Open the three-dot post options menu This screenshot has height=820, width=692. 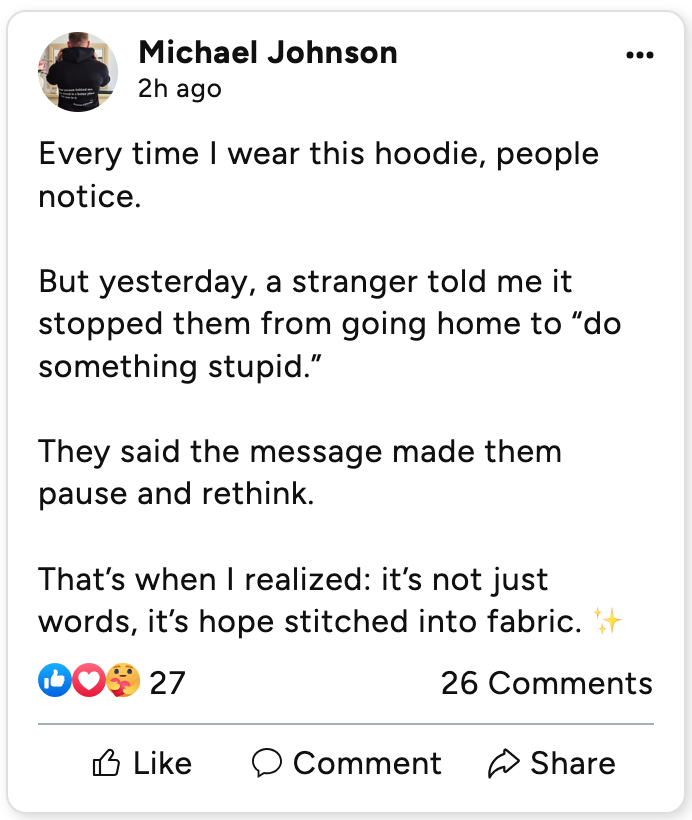[639, 56]
